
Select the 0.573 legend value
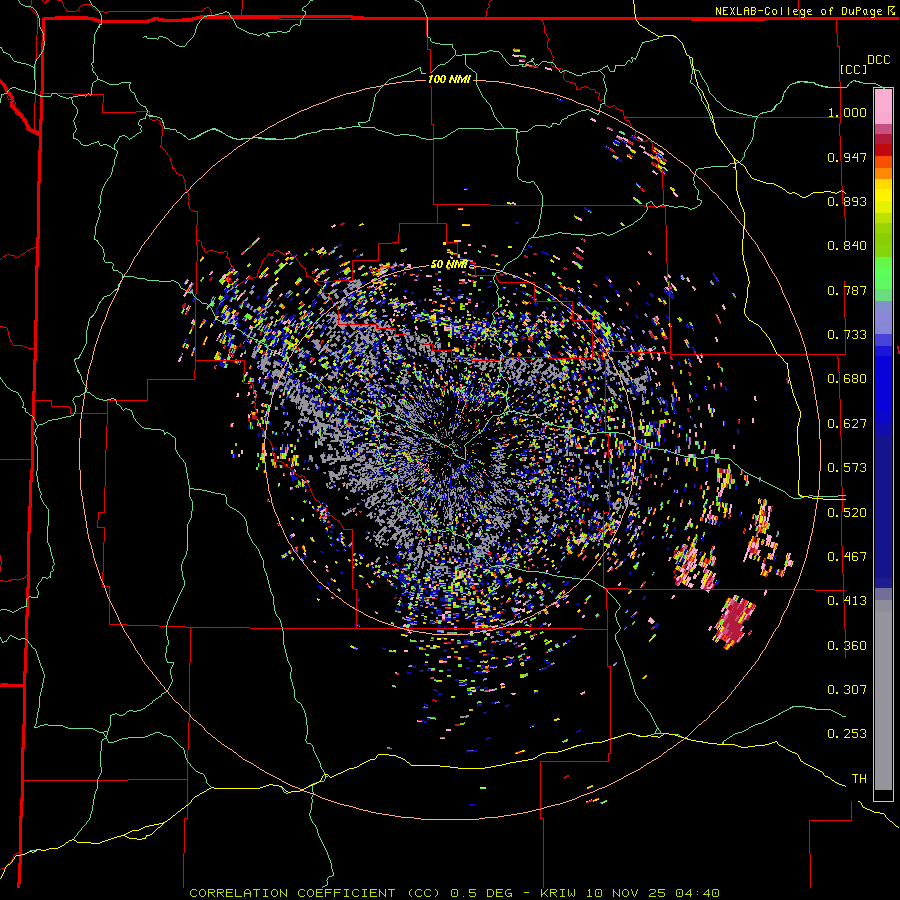pos(847,468)
